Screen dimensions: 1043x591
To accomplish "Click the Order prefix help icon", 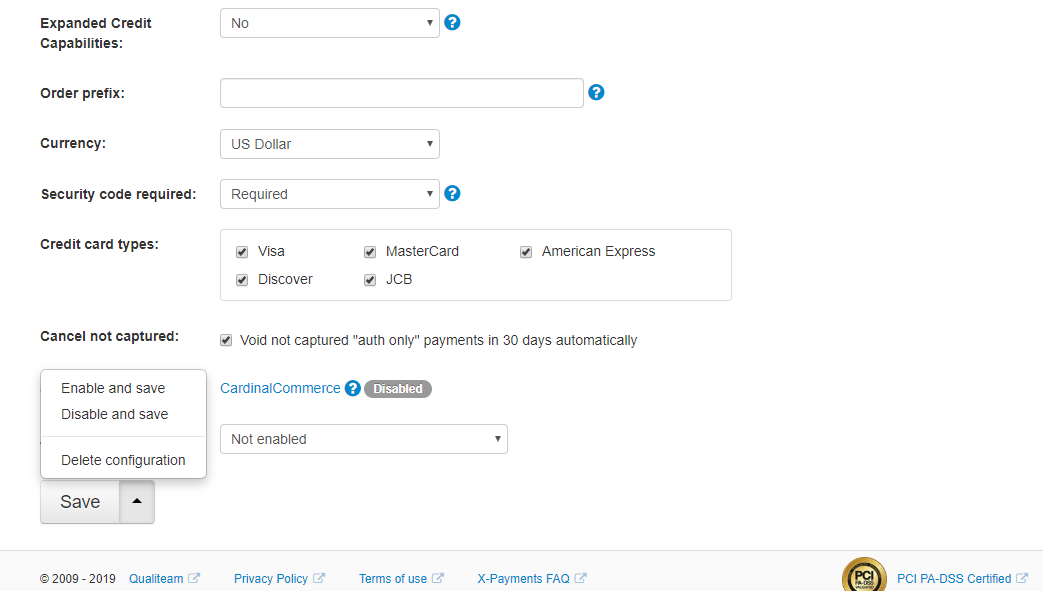I will tap(597, 93).
